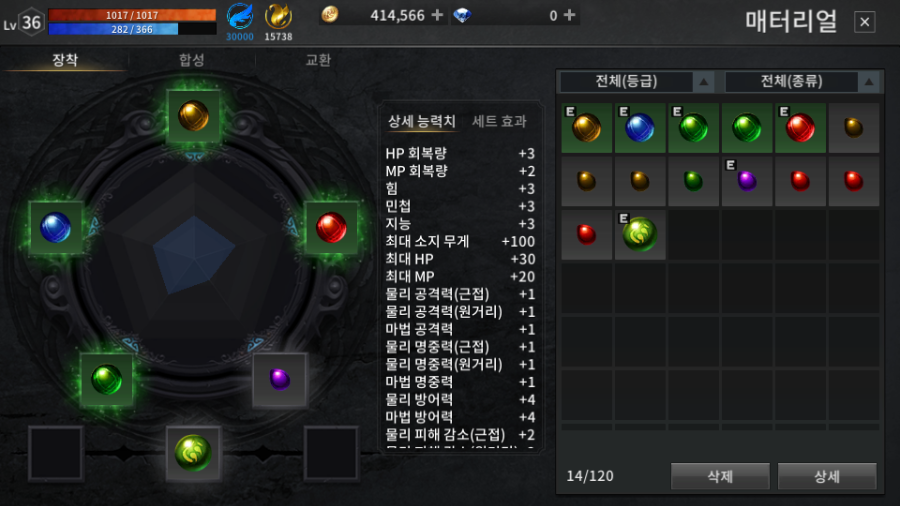This screenshot has height=506, width=900.
Task: Click the 상세 button
Action: coord(827,476)
